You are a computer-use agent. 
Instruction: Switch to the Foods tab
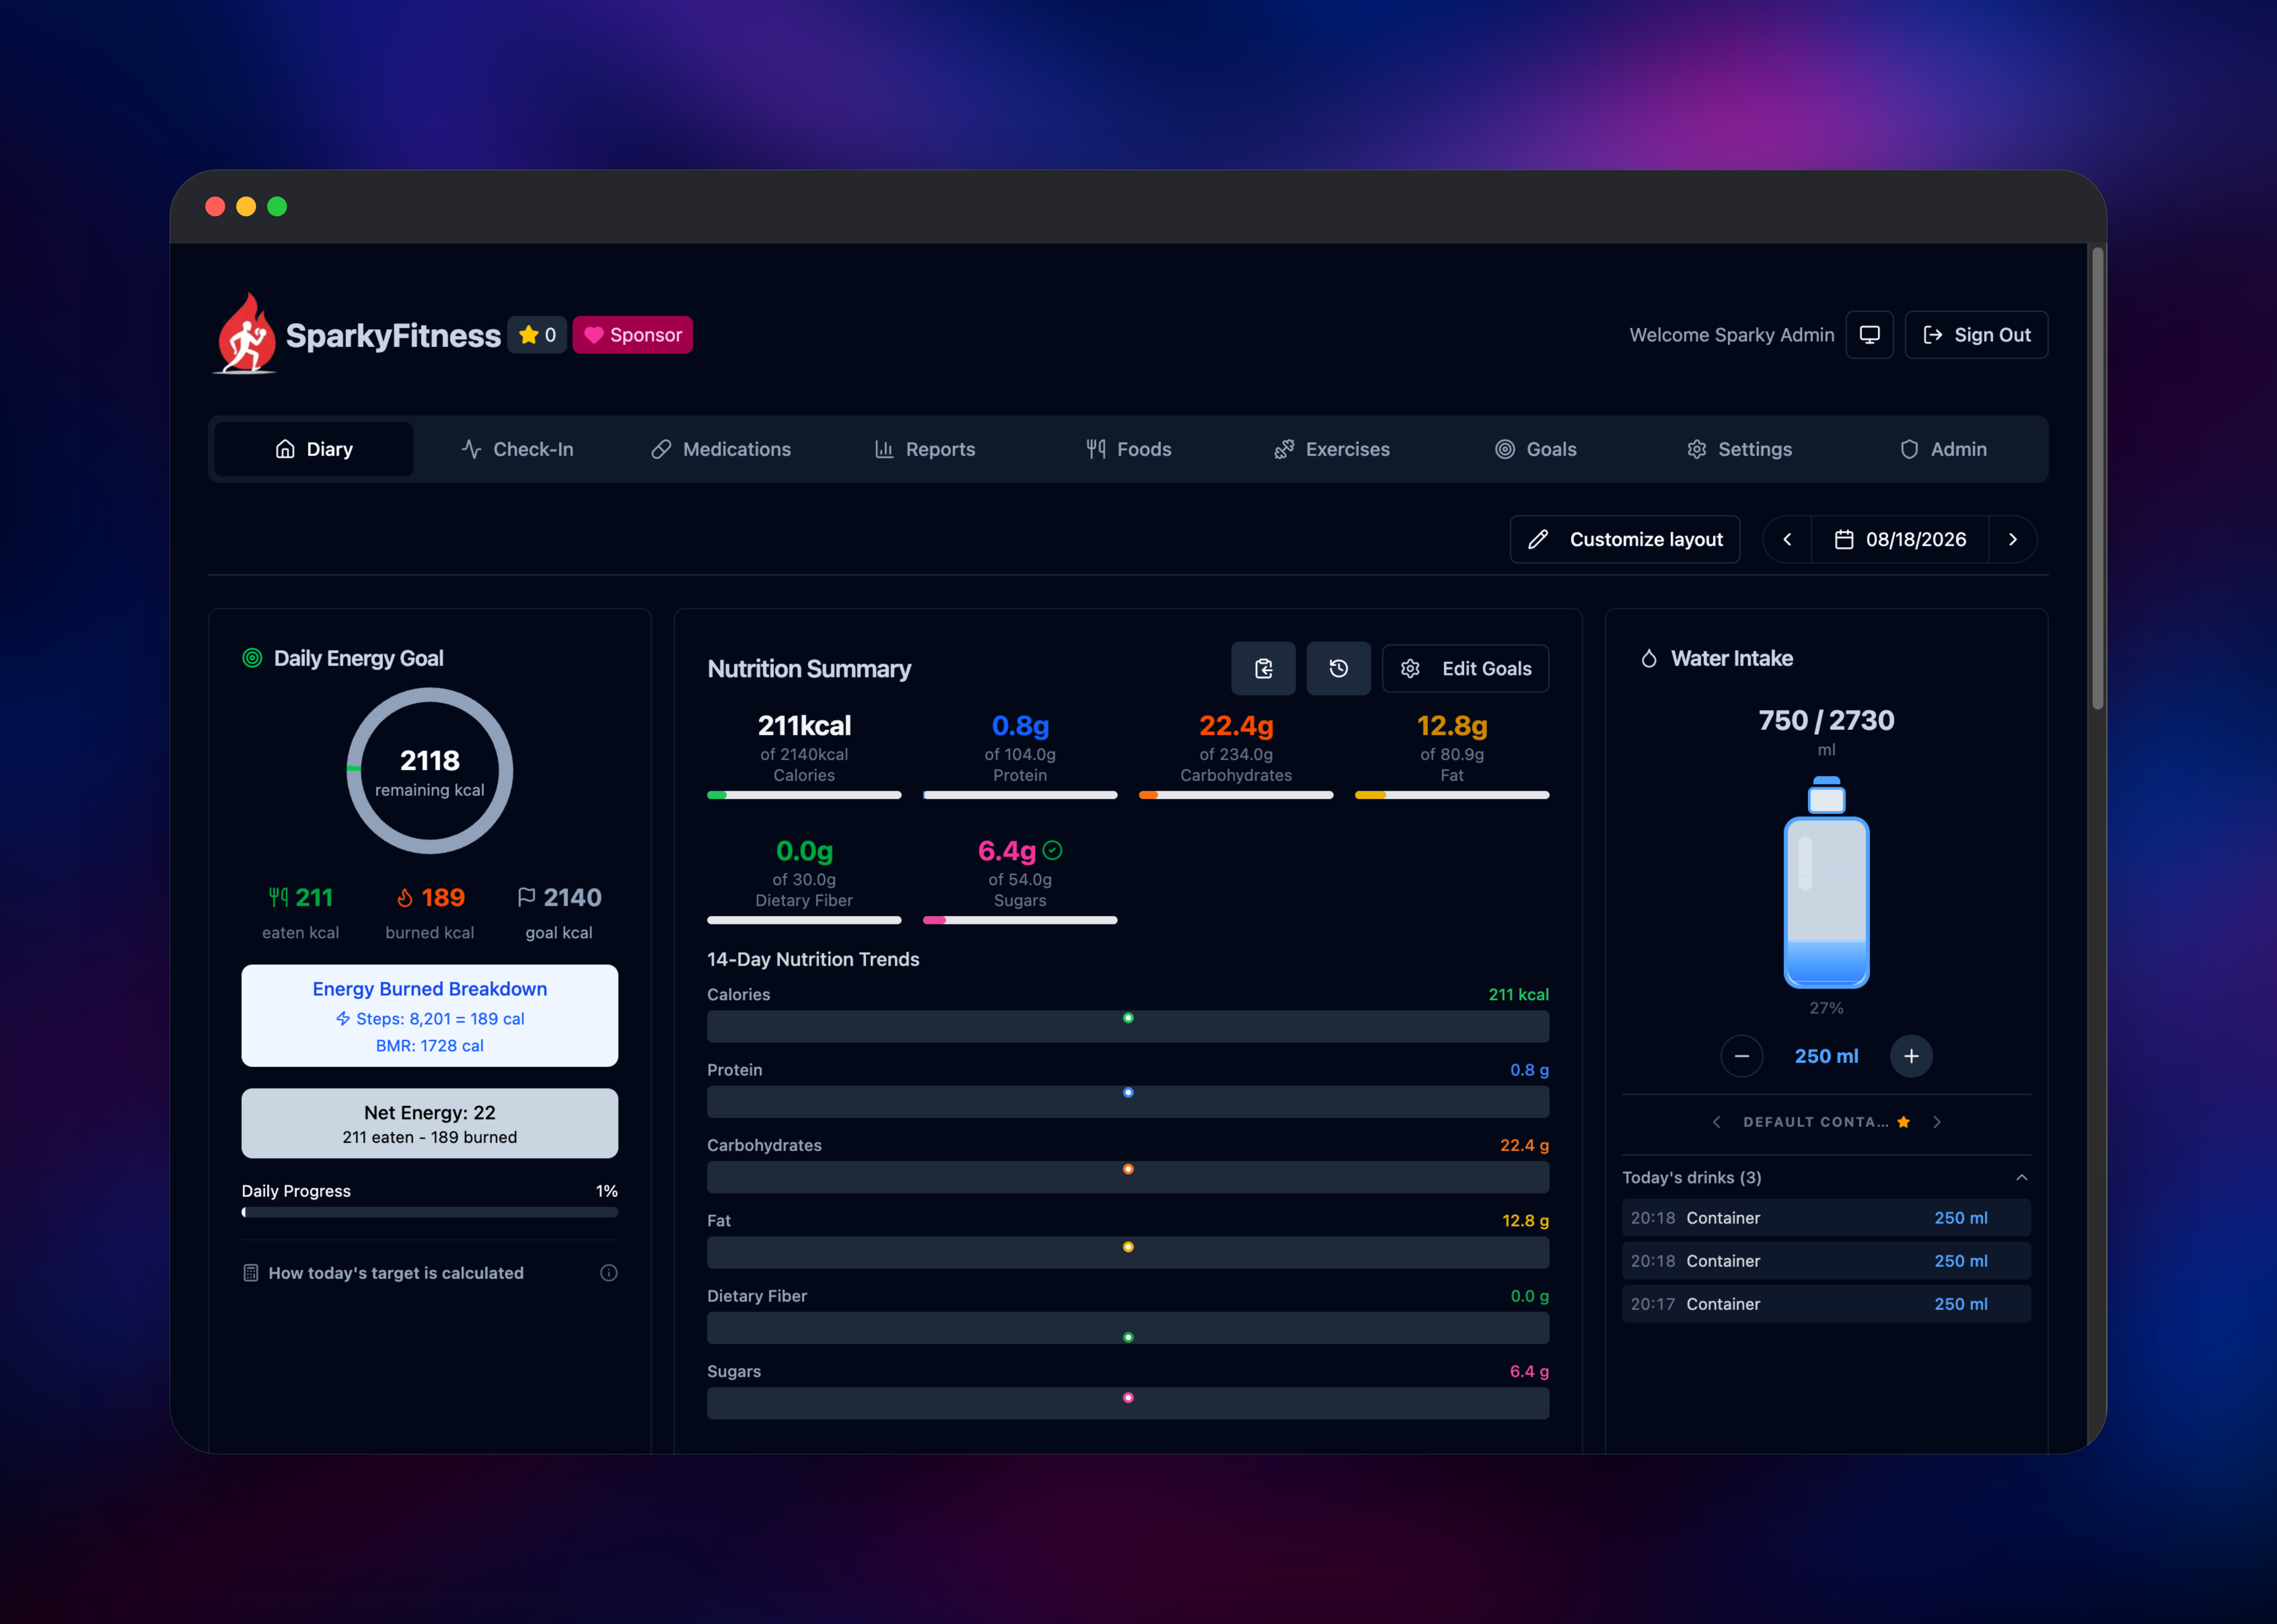(x=1129, y=449)
